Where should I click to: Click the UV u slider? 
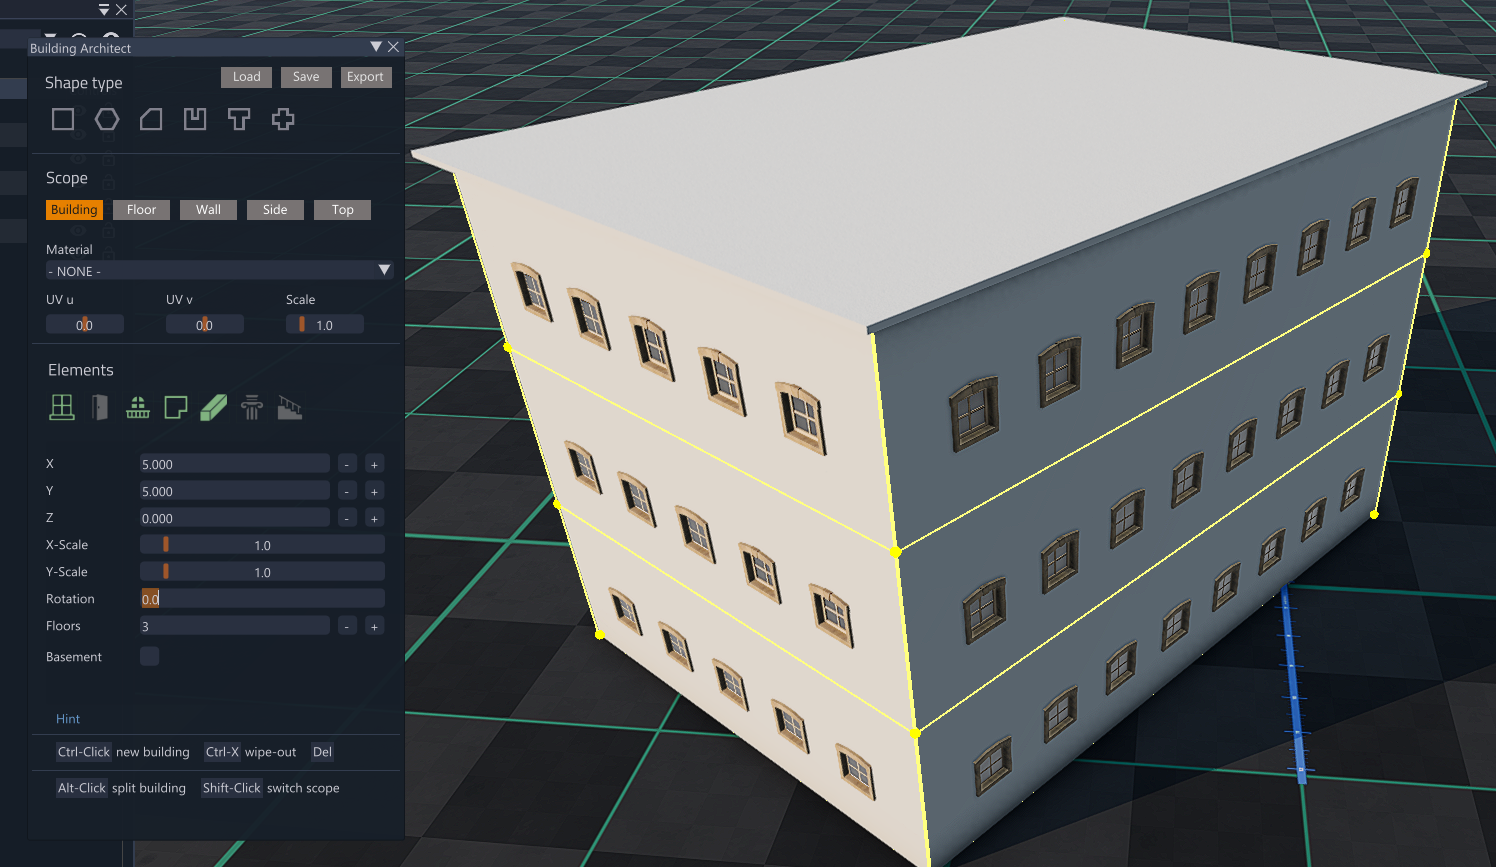[85, 325]
